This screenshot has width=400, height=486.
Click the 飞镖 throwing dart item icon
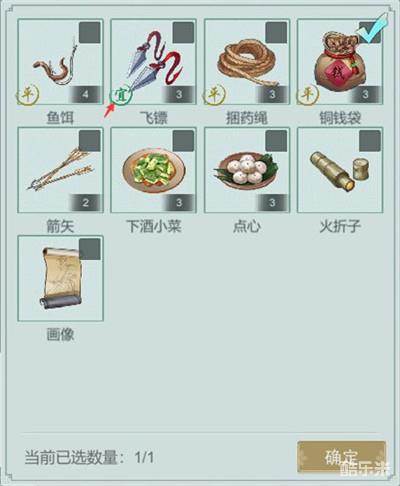(153, 62)
